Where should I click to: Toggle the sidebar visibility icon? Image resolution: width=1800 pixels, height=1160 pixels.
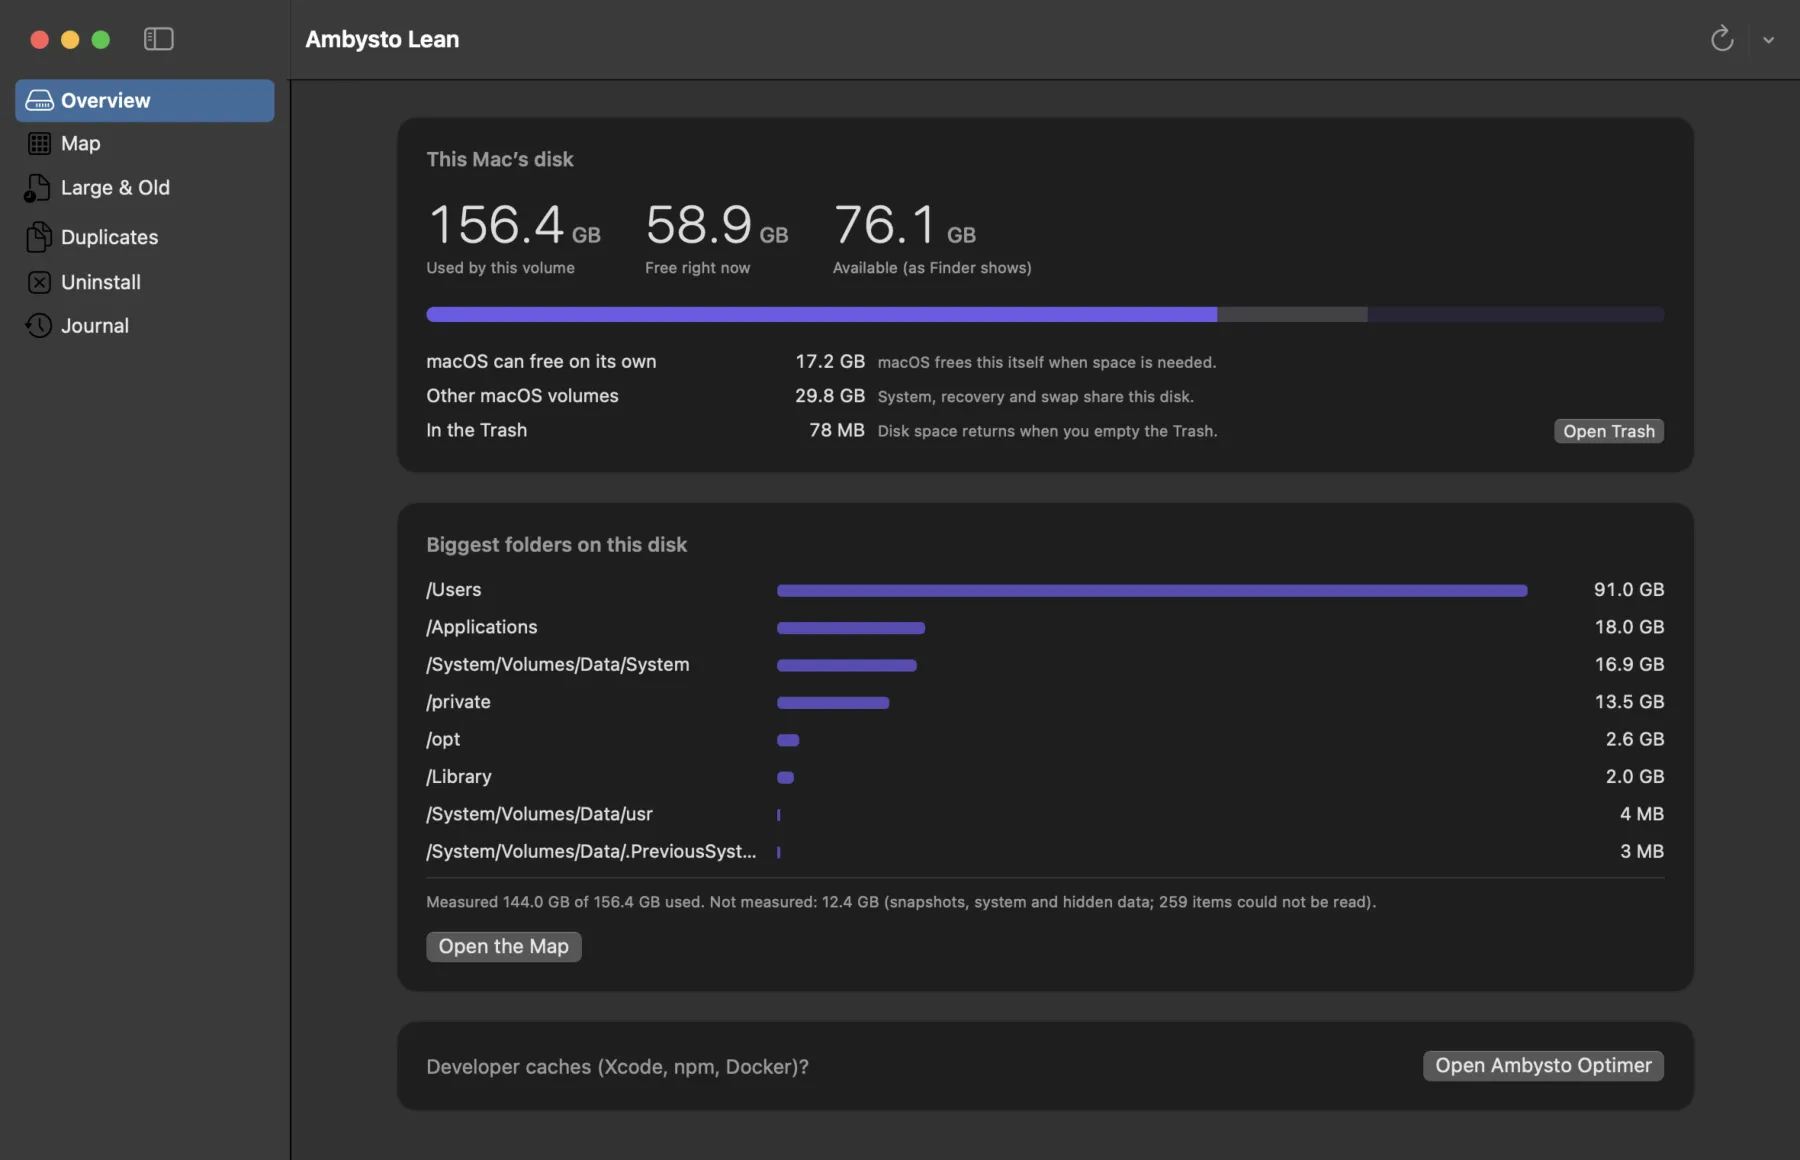click(x=159, y=39)
